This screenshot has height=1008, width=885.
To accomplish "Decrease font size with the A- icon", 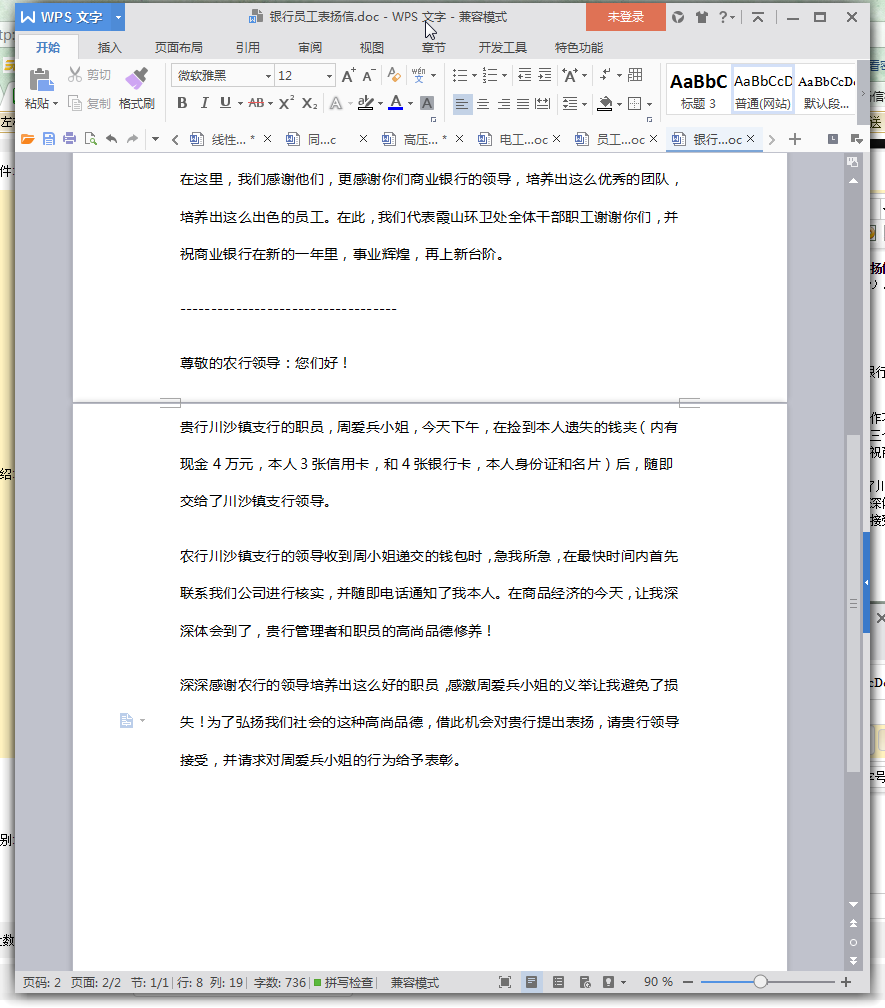I will 369,76.
